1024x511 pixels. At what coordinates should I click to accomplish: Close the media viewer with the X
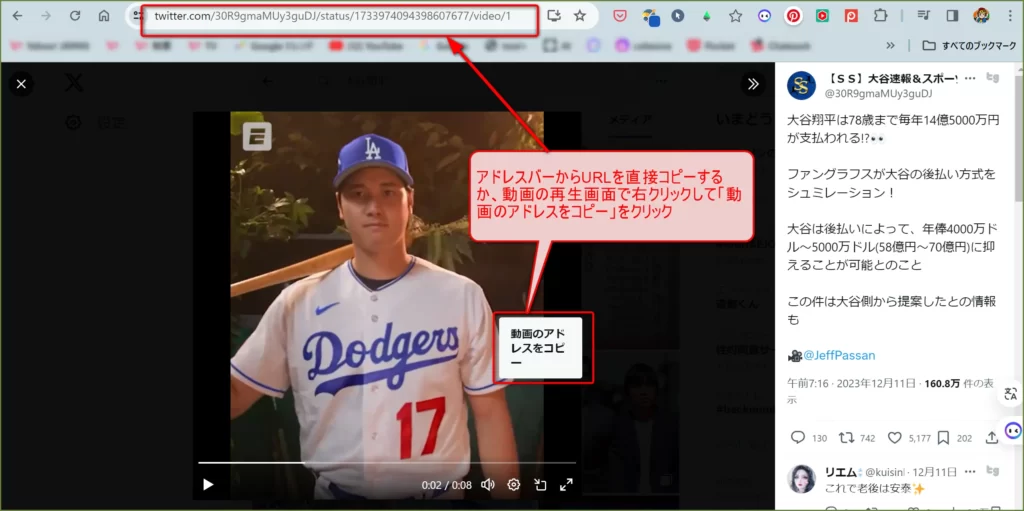(x=21, y=84)
